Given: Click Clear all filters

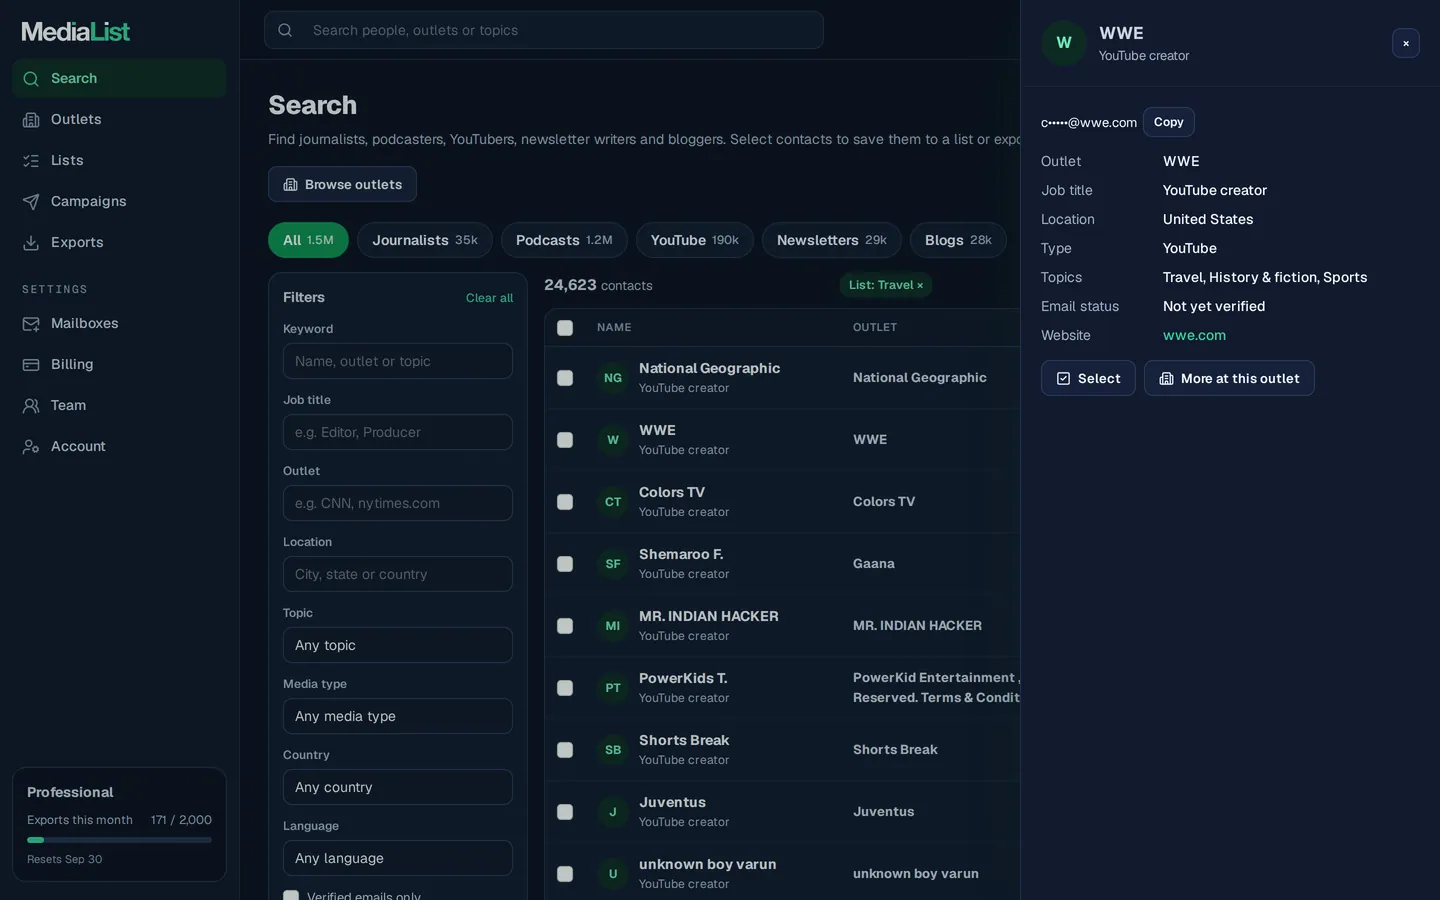Looking at the screenshot, I should [x=489, y=298].
